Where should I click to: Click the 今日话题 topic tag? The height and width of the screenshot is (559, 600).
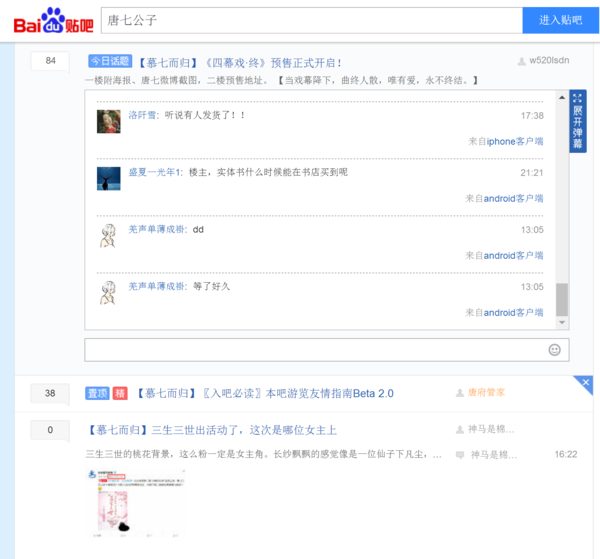click(109, 61)
